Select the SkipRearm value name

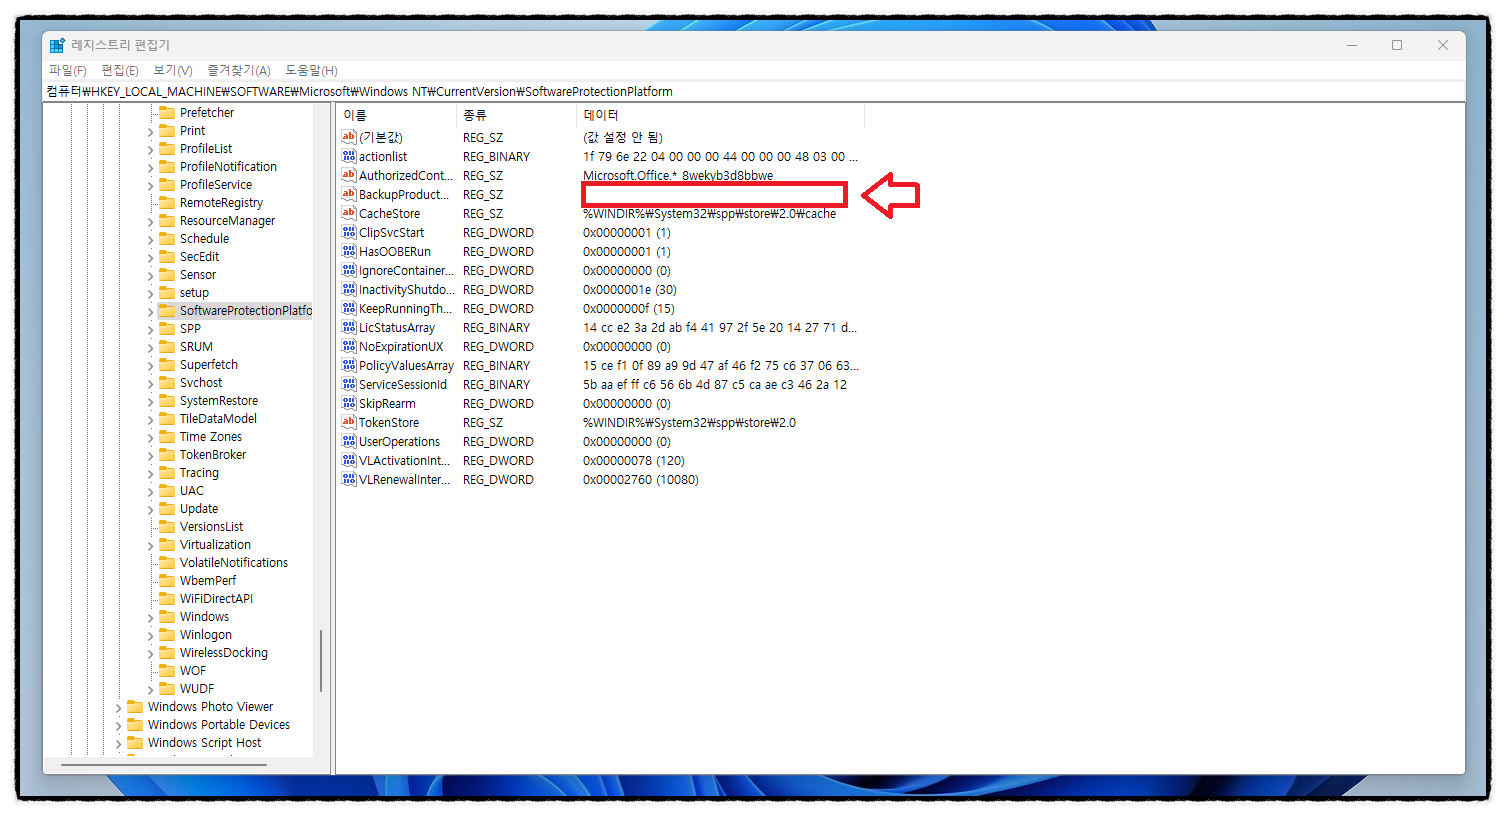pos(387,404)
